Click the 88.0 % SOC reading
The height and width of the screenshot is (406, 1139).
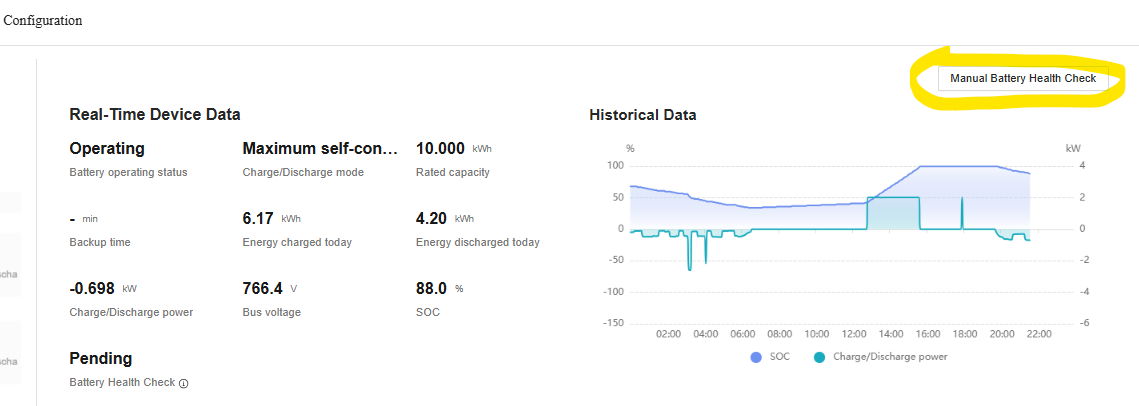pyautogui.click(x=431, y=288)
